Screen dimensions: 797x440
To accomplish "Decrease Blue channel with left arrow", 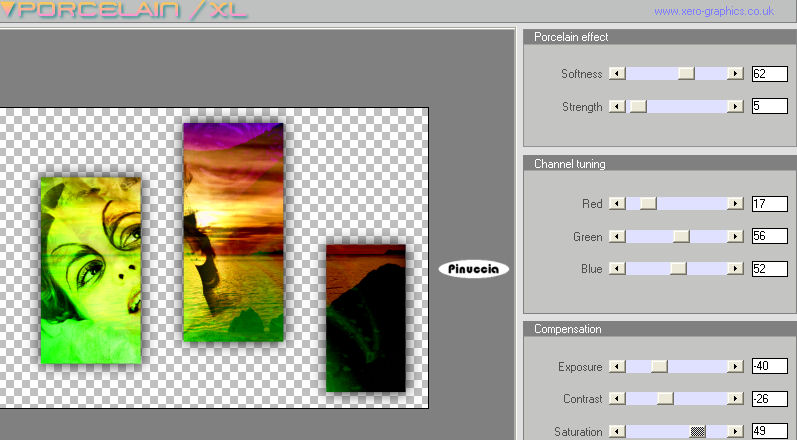I will coord(617,268).
